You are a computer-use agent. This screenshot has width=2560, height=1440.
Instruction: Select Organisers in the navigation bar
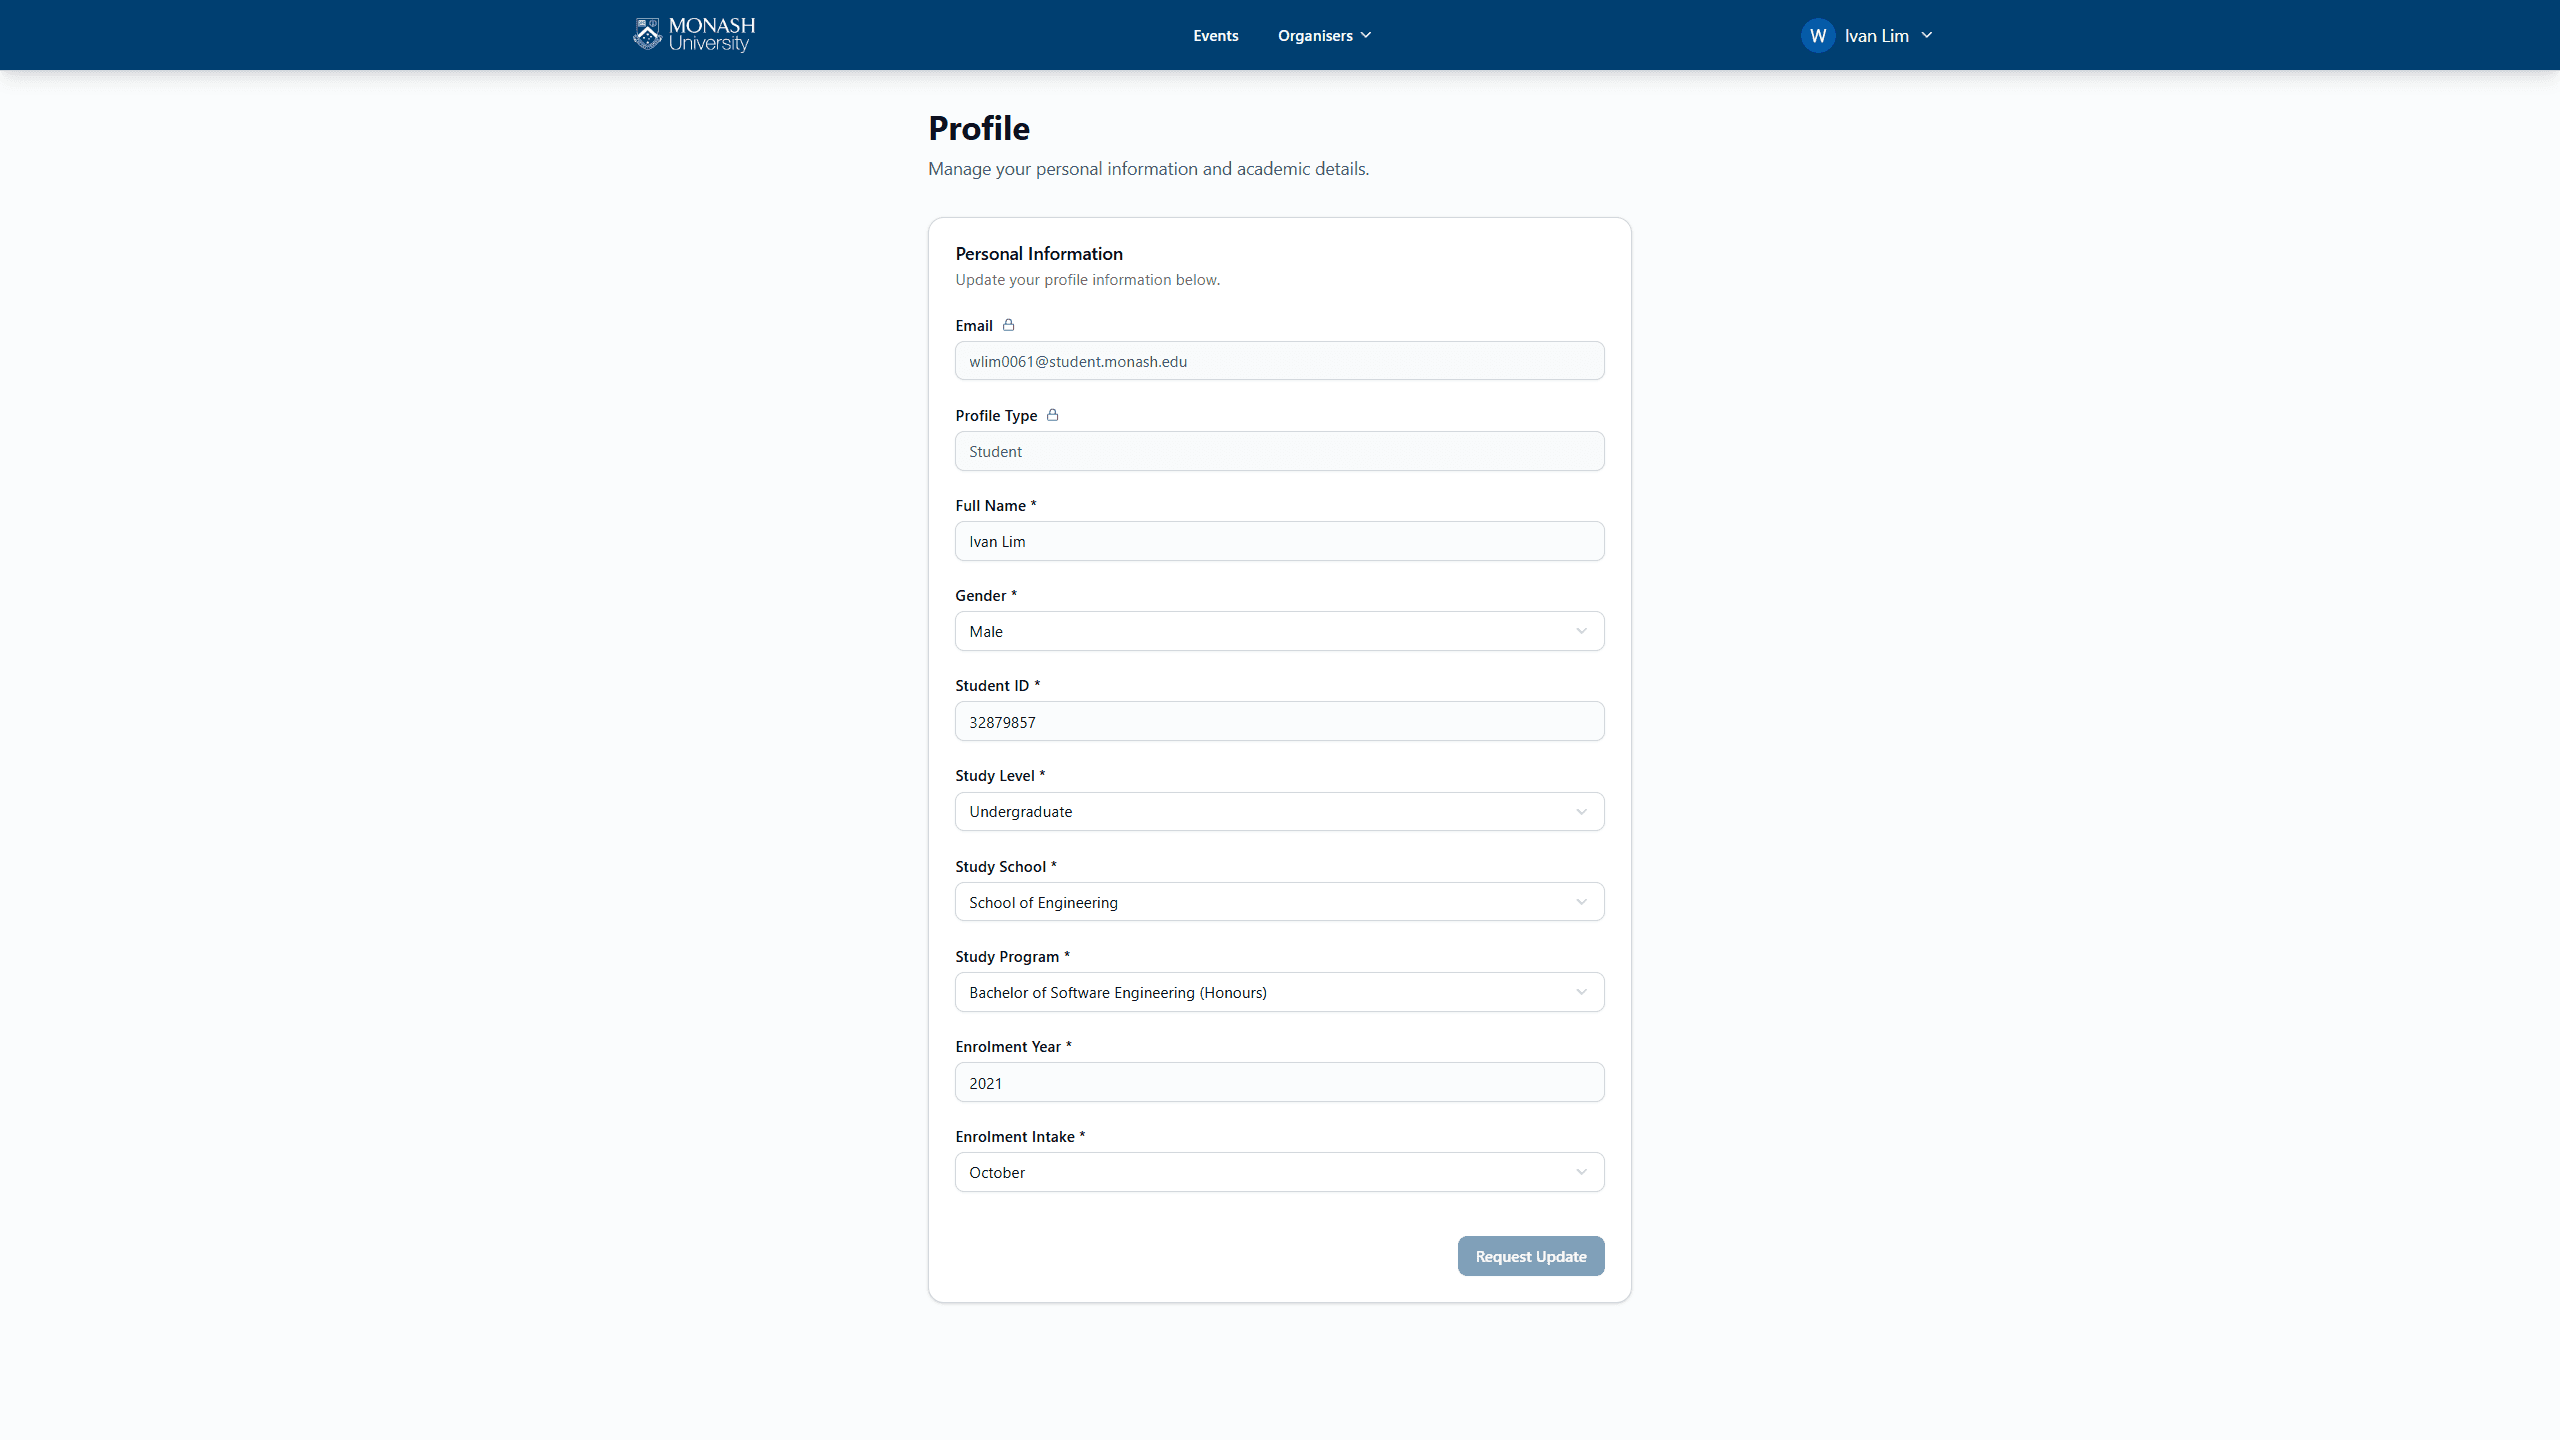coord(1313,35)
